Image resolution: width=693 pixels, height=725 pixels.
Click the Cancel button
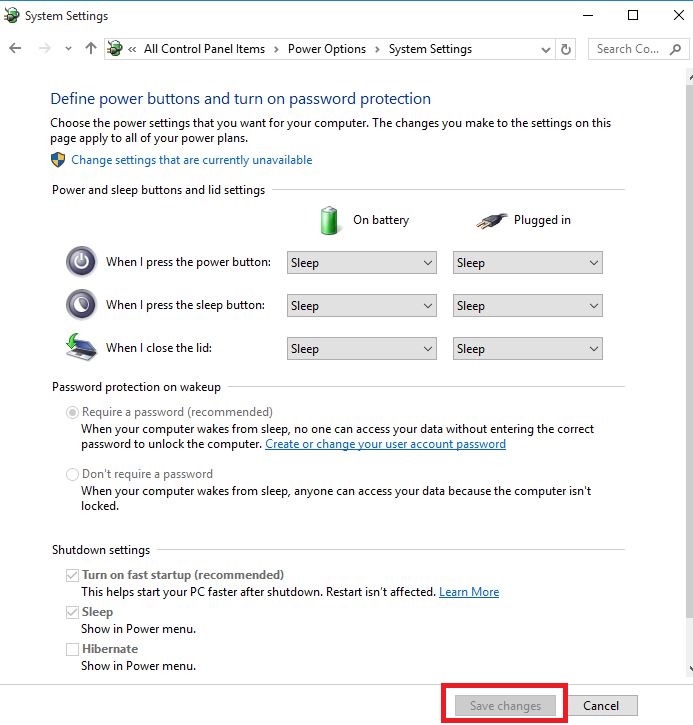(x=601, y=706)
